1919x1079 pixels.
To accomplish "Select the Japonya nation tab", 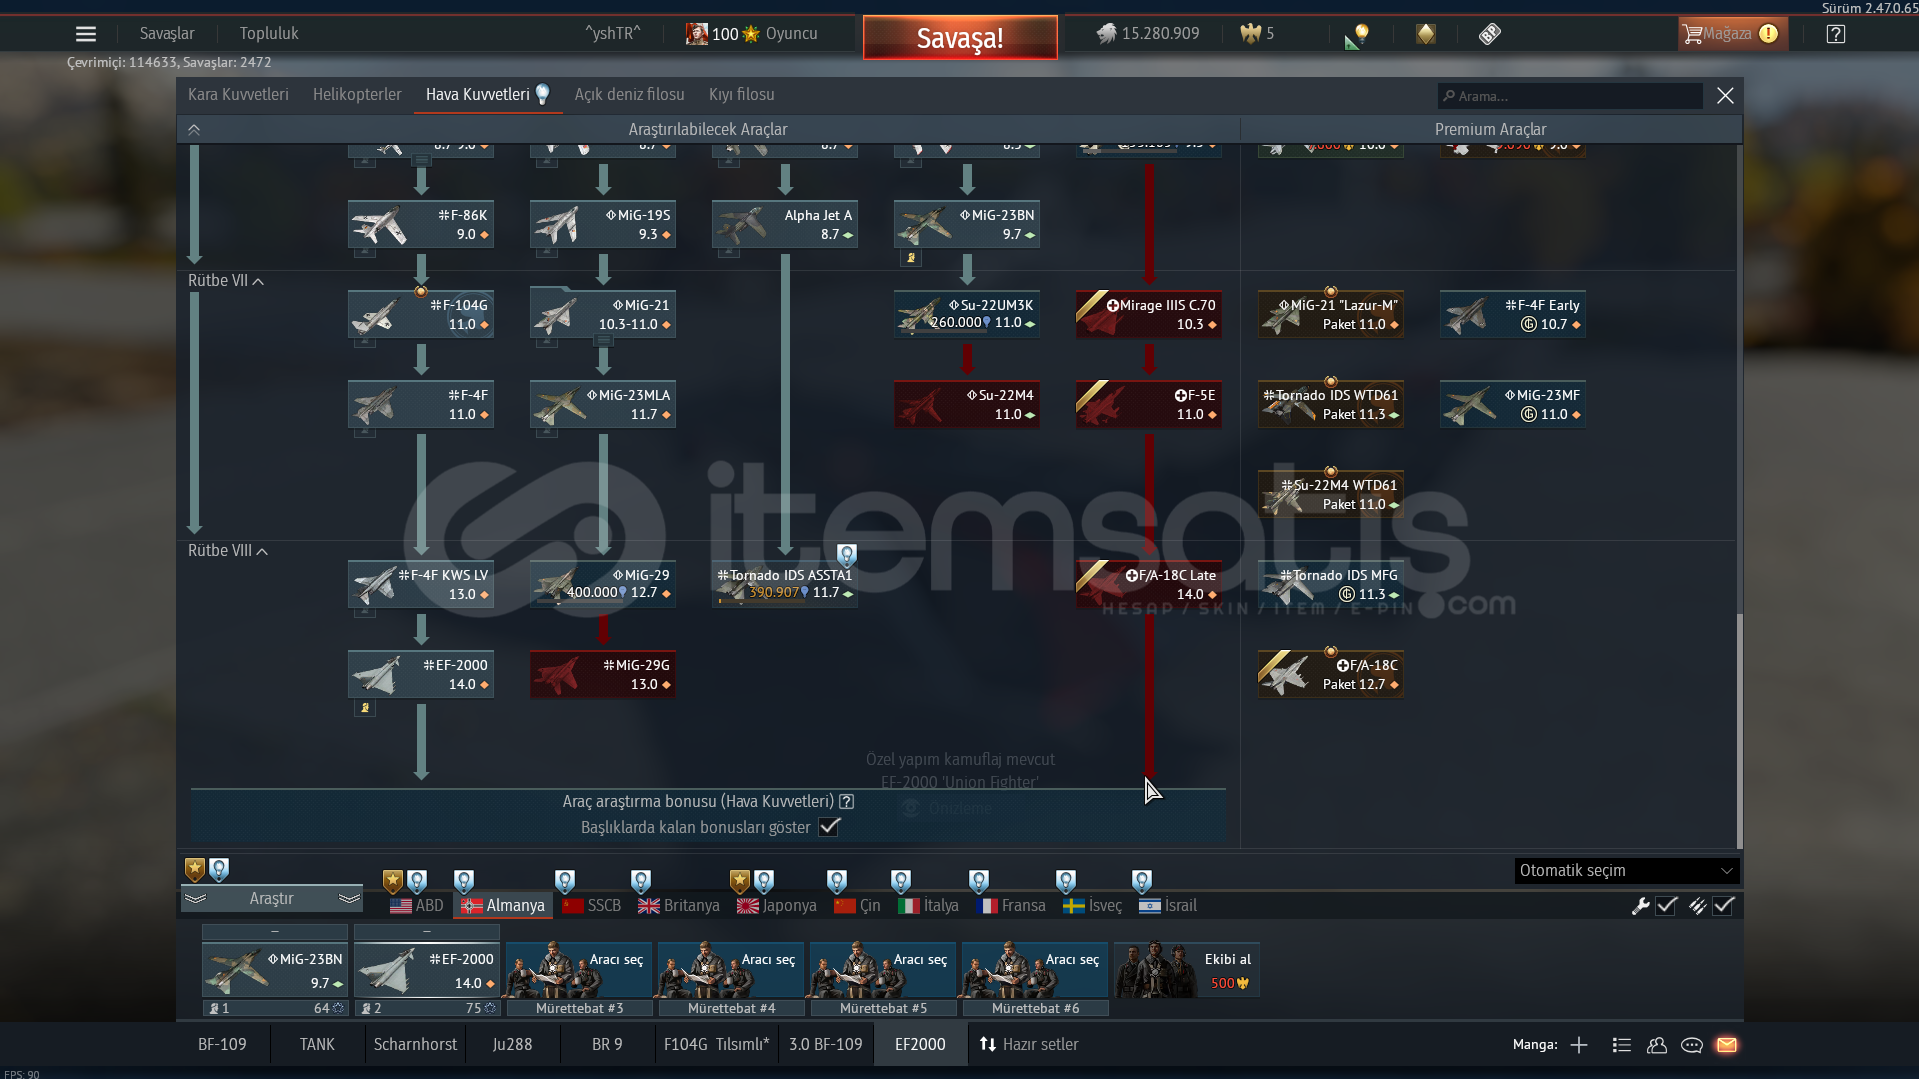I will point(777,906).
